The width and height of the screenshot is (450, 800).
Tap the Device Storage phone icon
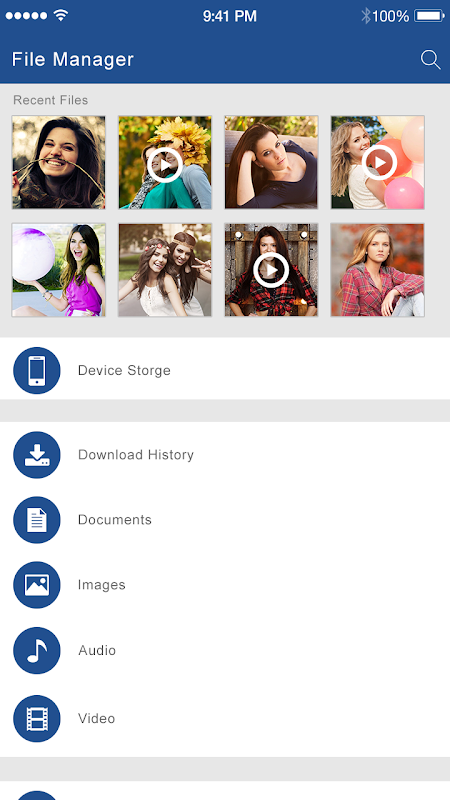pos(37,370)
